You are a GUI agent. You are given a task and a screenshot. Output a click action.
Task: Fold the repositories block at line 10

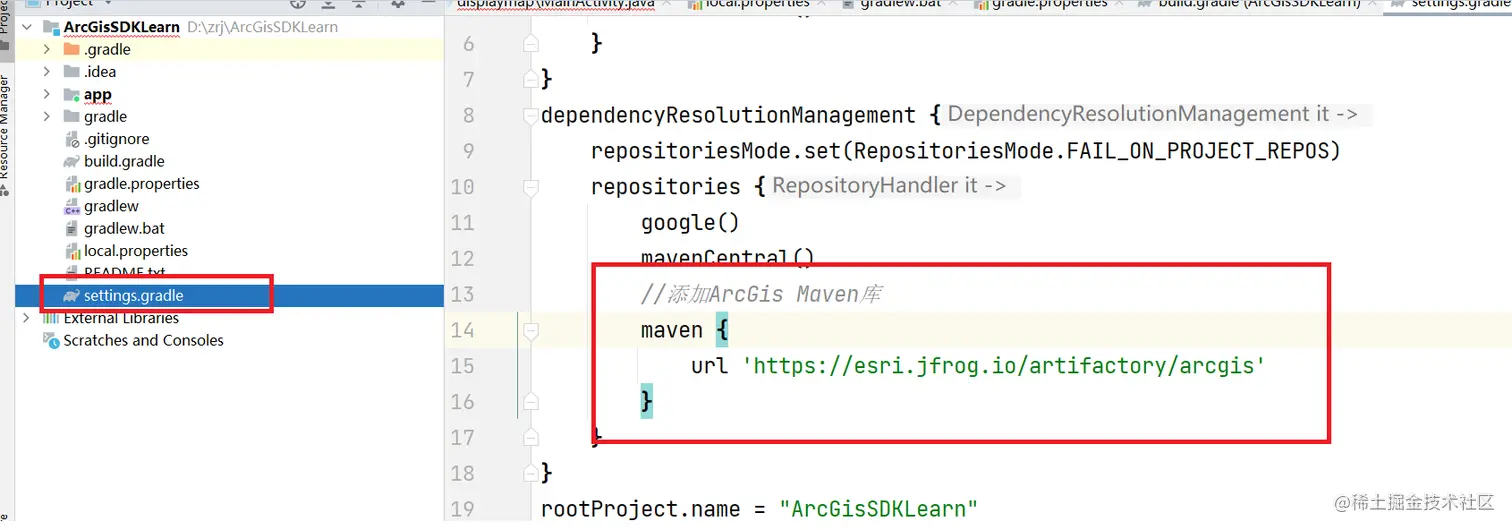531,187
